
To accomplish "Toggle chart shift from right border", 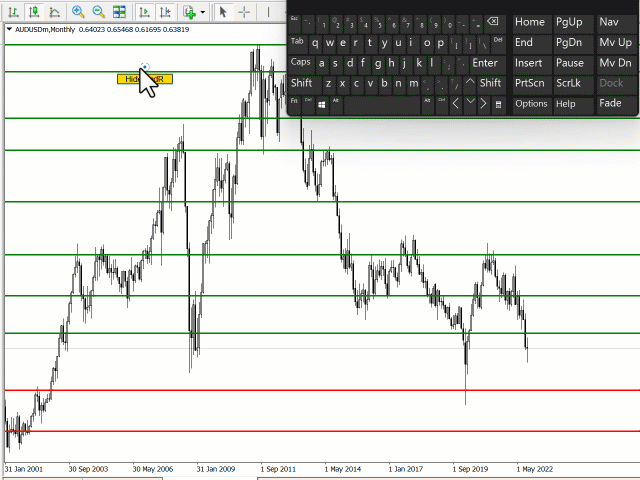I will [x=165, y=12].
